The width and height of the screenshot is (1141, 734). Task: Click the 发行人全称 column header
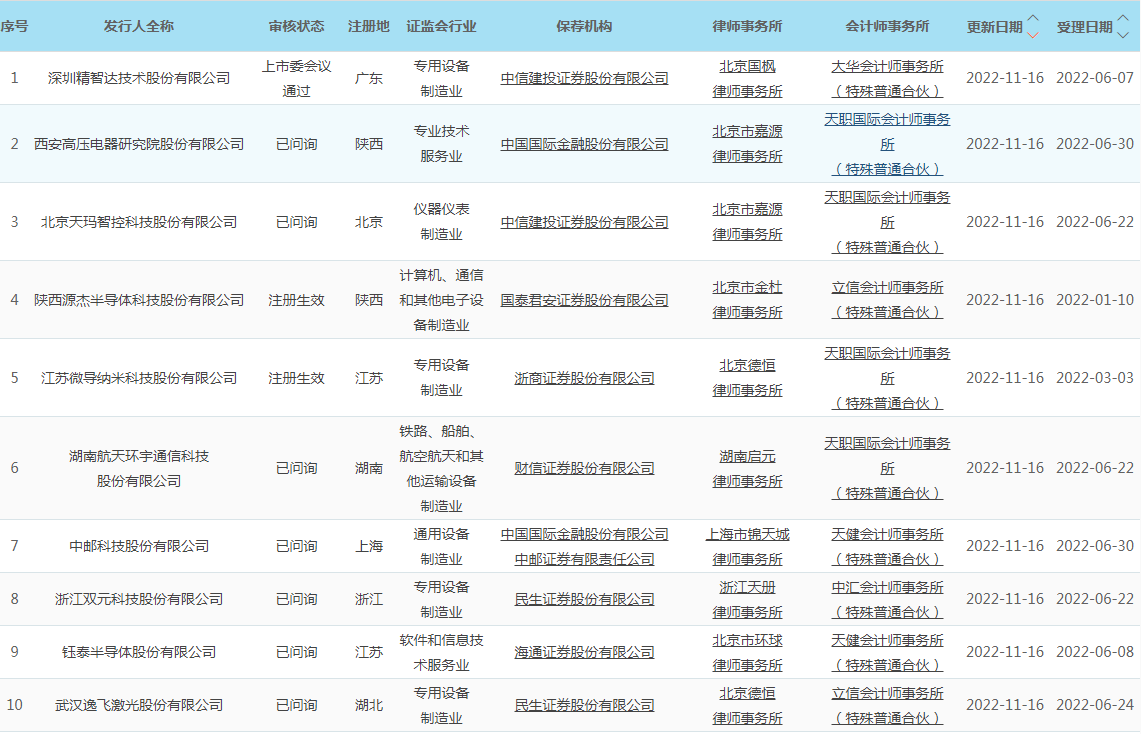pos(139,26)
